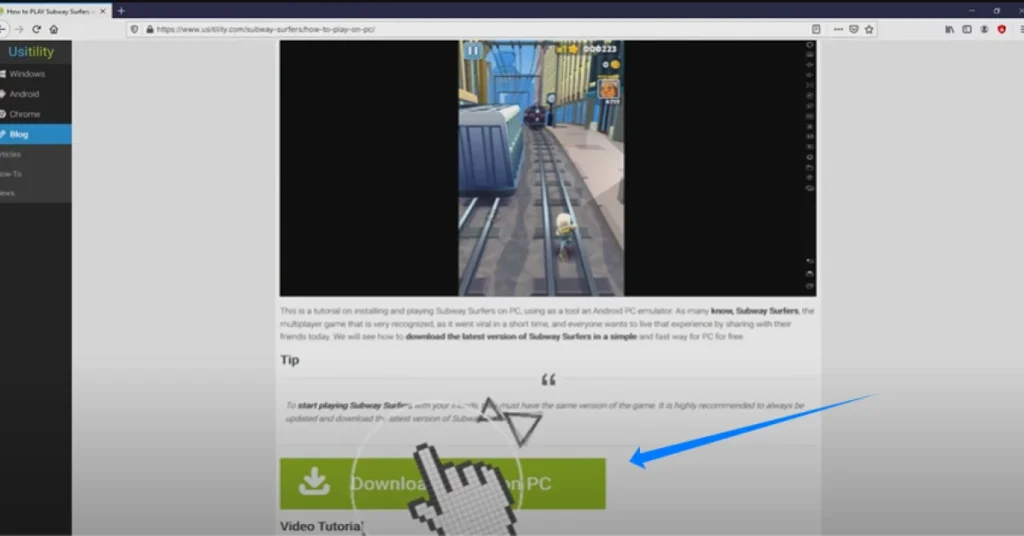Pause the Subway Surfers game preview
This screenshot has width=1024, height=536.
[x=473, y=51]
